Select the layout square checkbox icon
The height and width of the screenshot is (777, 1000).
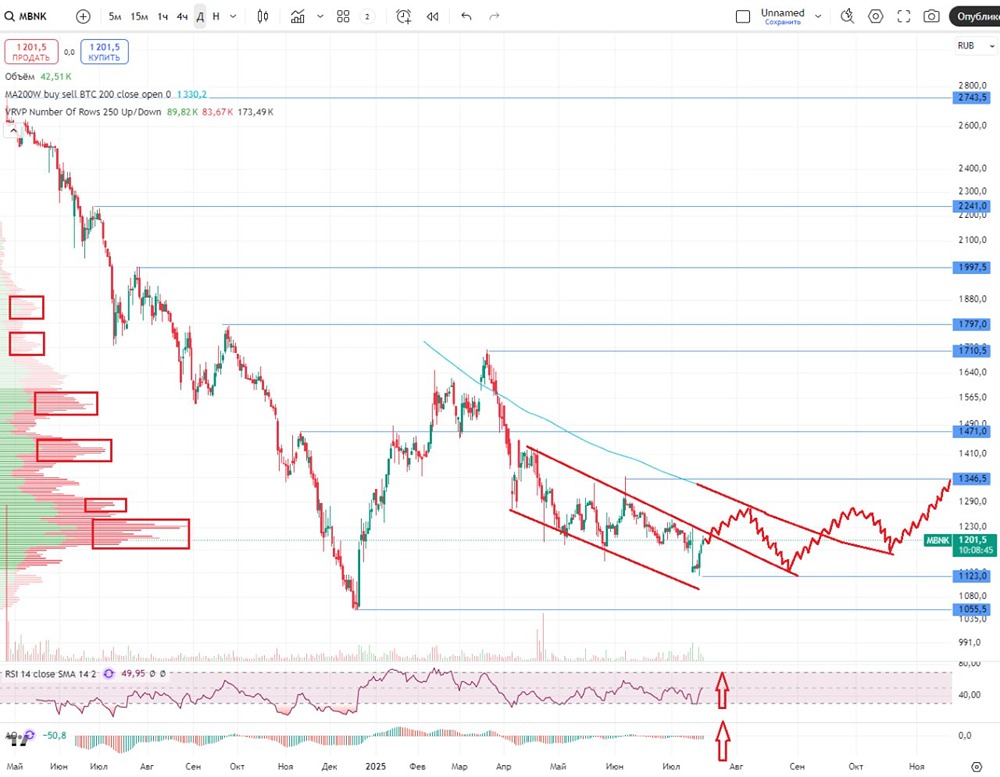click(x=743, y=16)
